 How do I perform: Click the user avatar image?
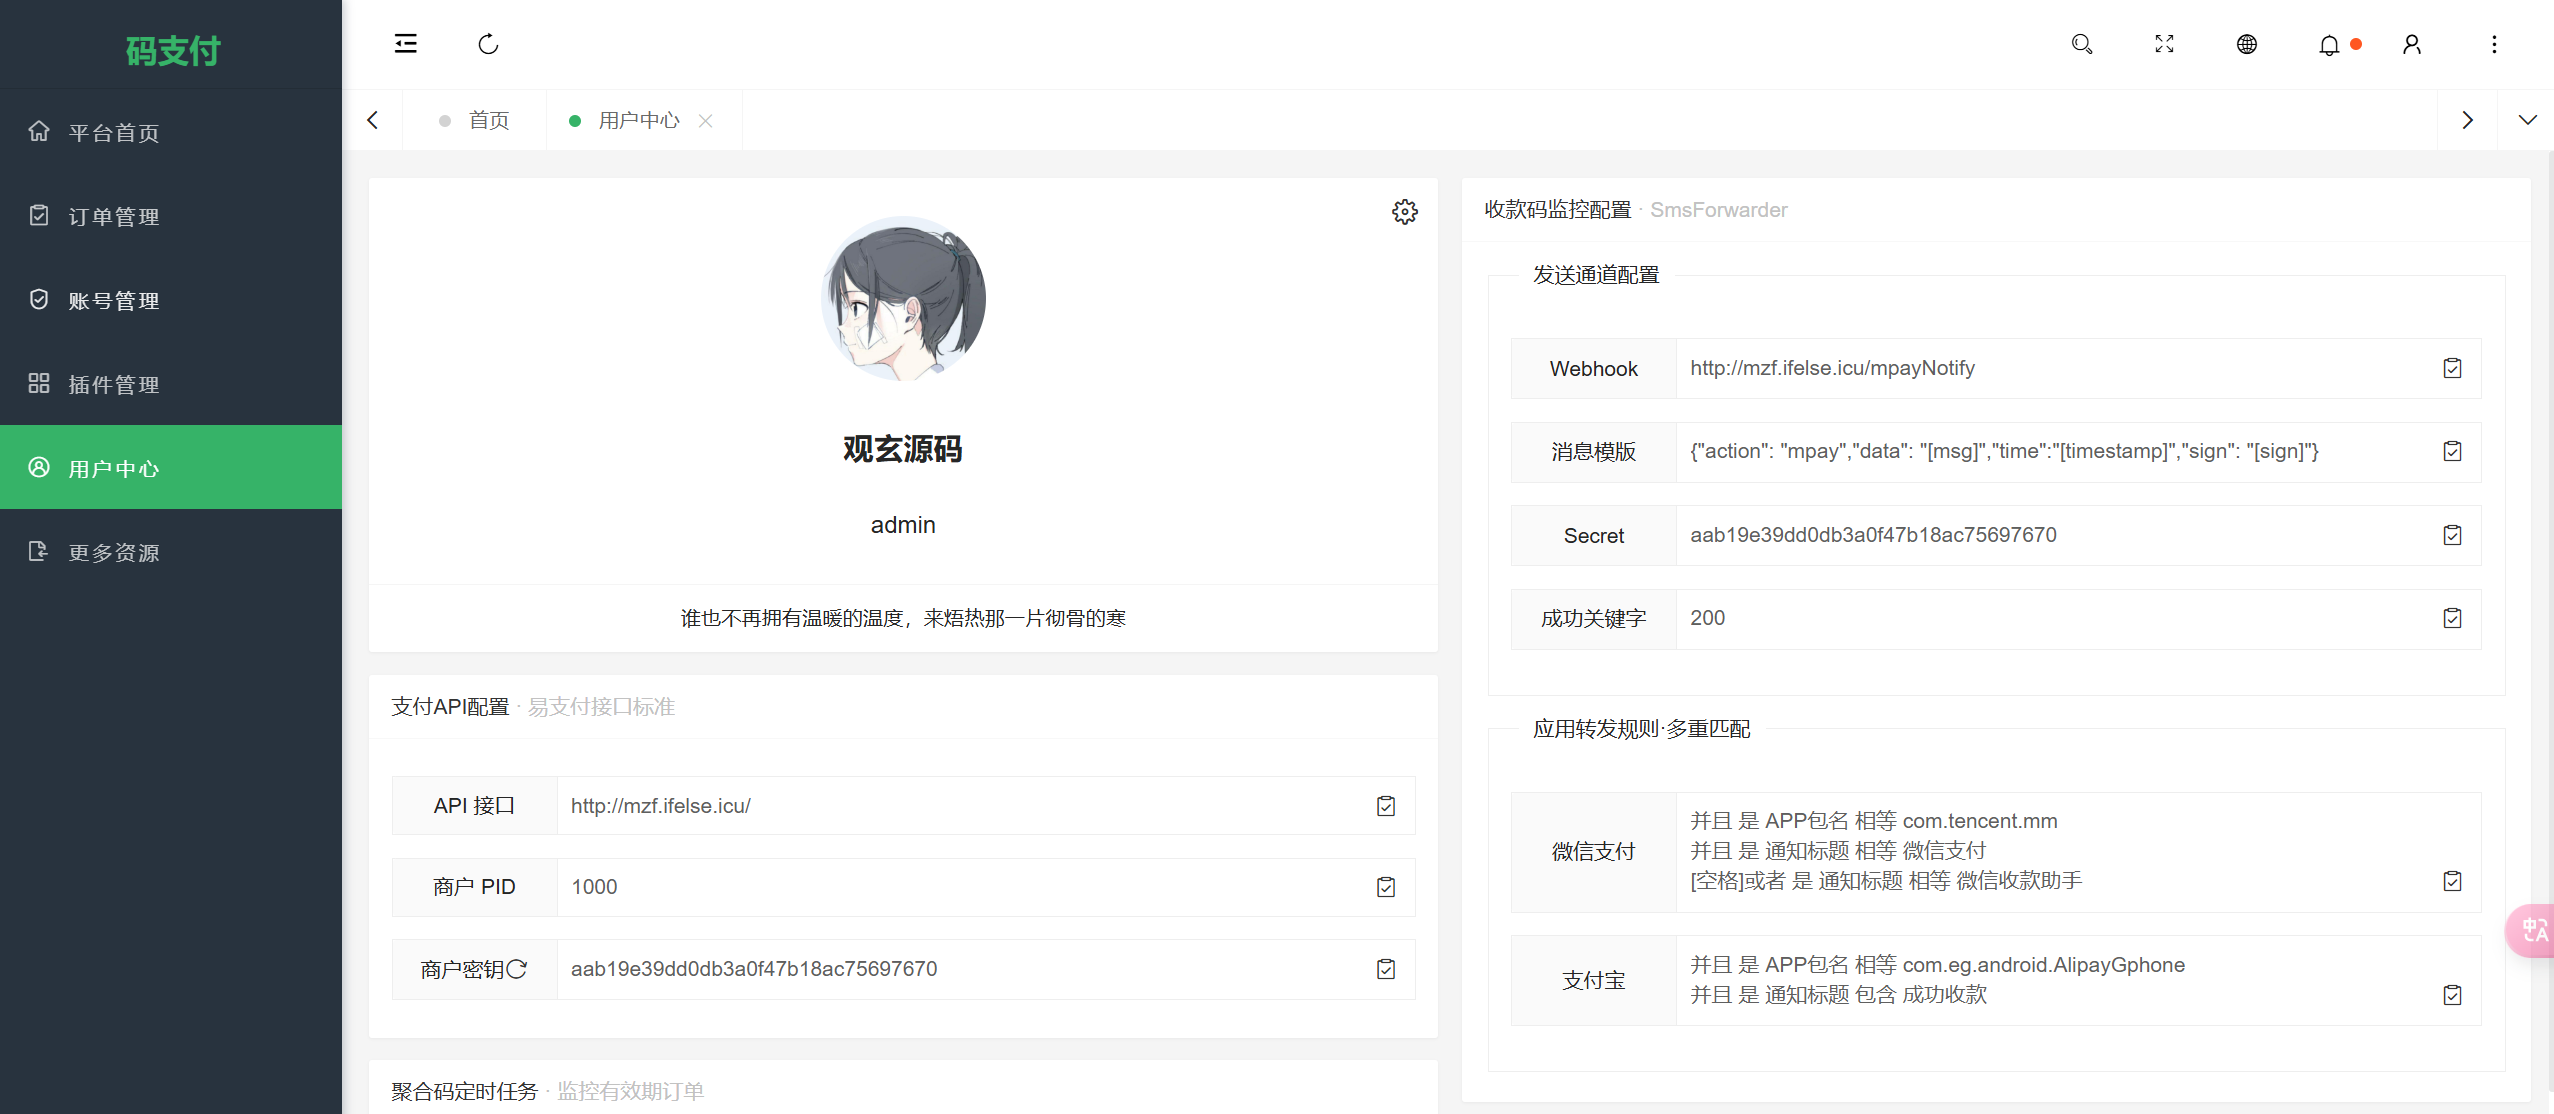click(x=903, y=298)
